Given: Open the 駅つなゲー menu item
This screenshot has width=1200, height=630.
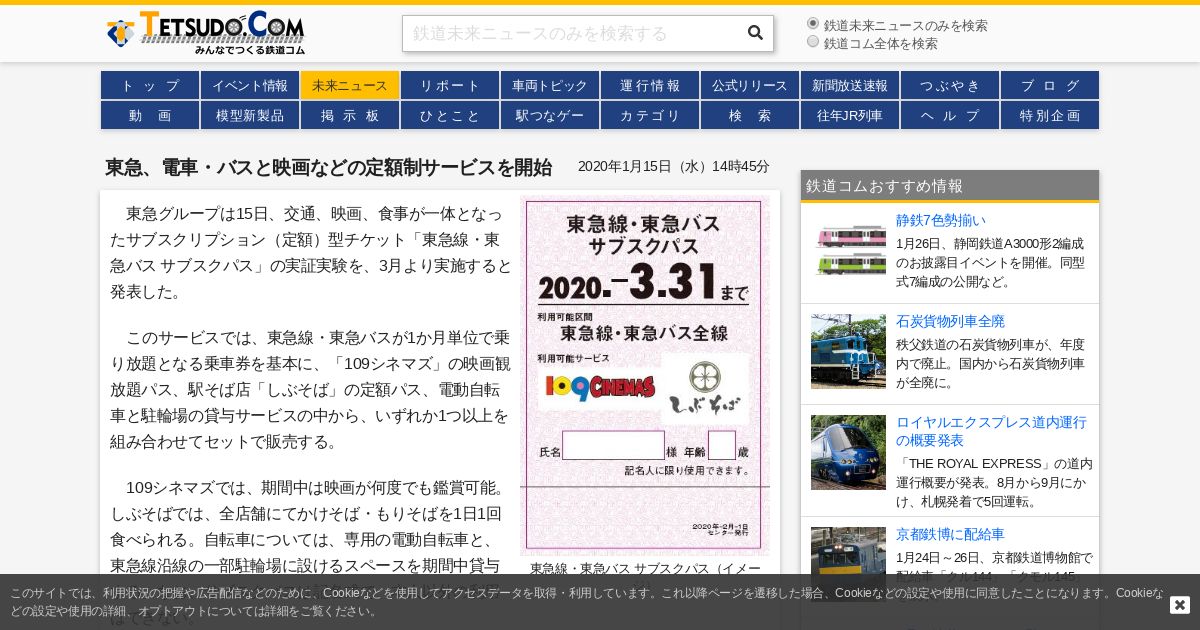Looking at the screenshot, I should (550, 115).
